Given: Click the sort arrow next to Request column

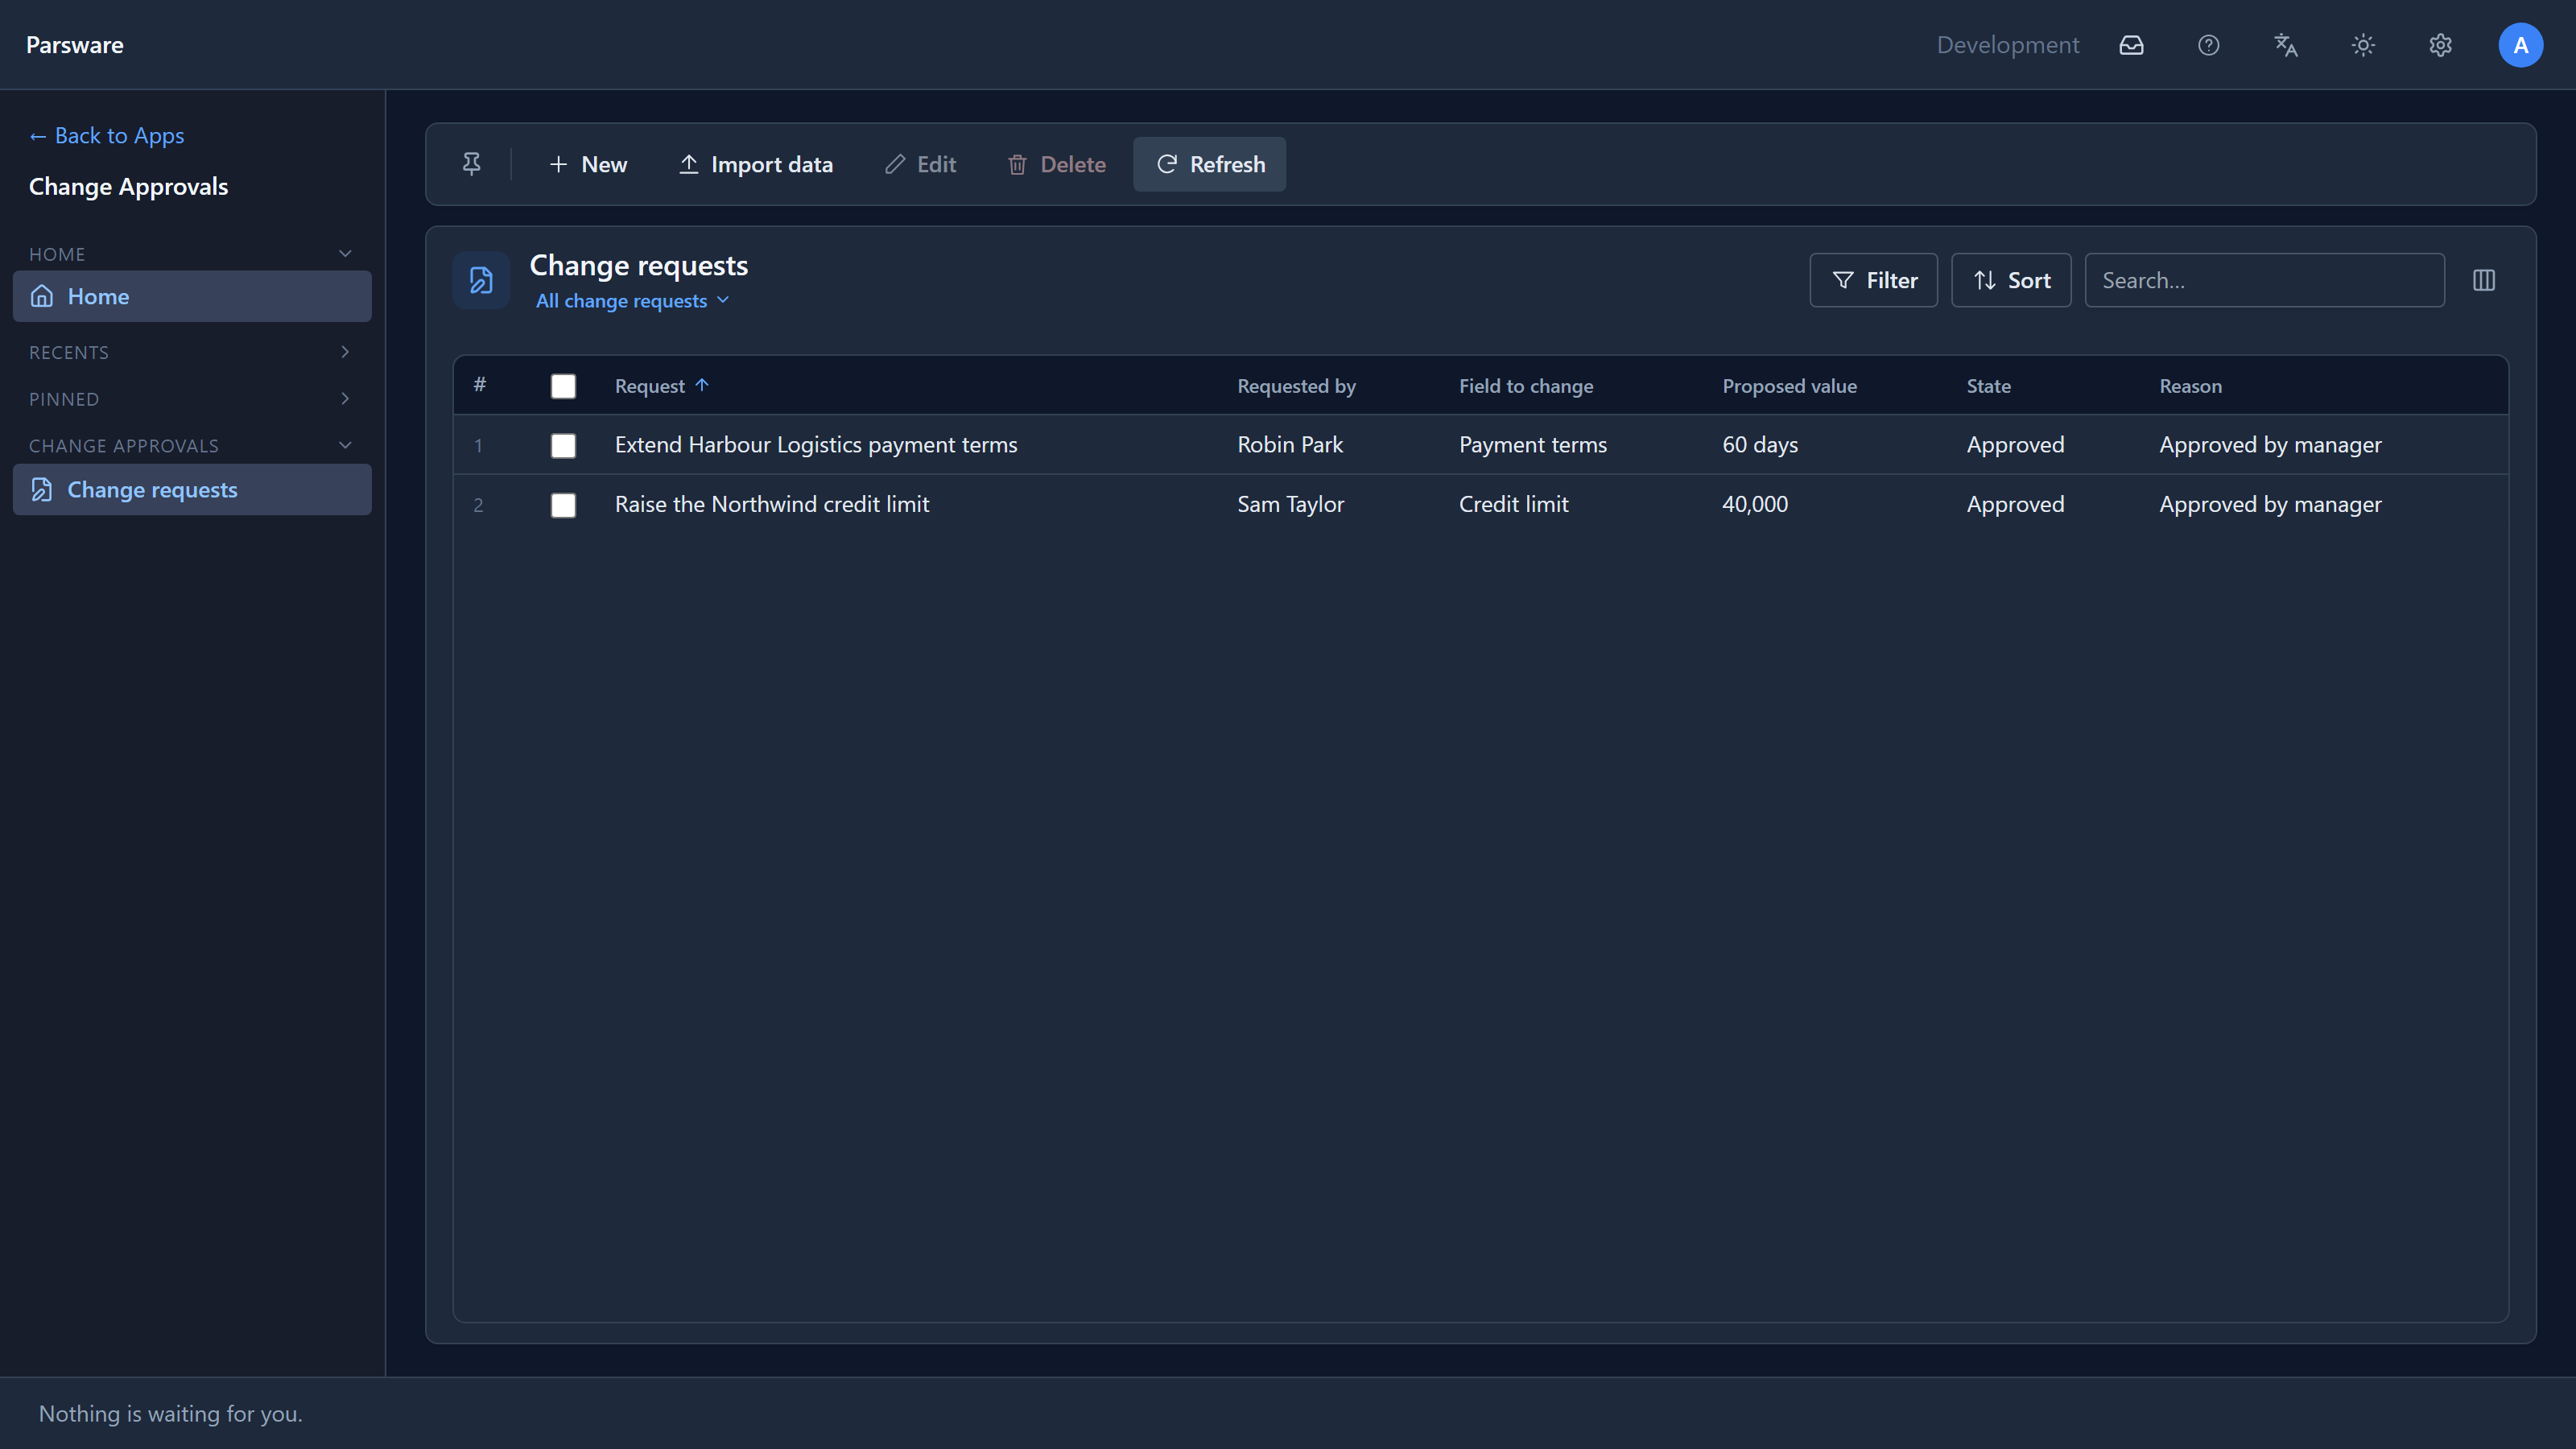Looking at the screenshot, I should [x=702, y=385].
